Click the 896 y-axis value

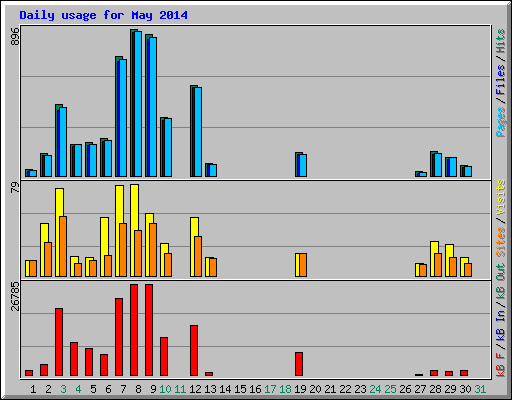[x=15, y=36]
